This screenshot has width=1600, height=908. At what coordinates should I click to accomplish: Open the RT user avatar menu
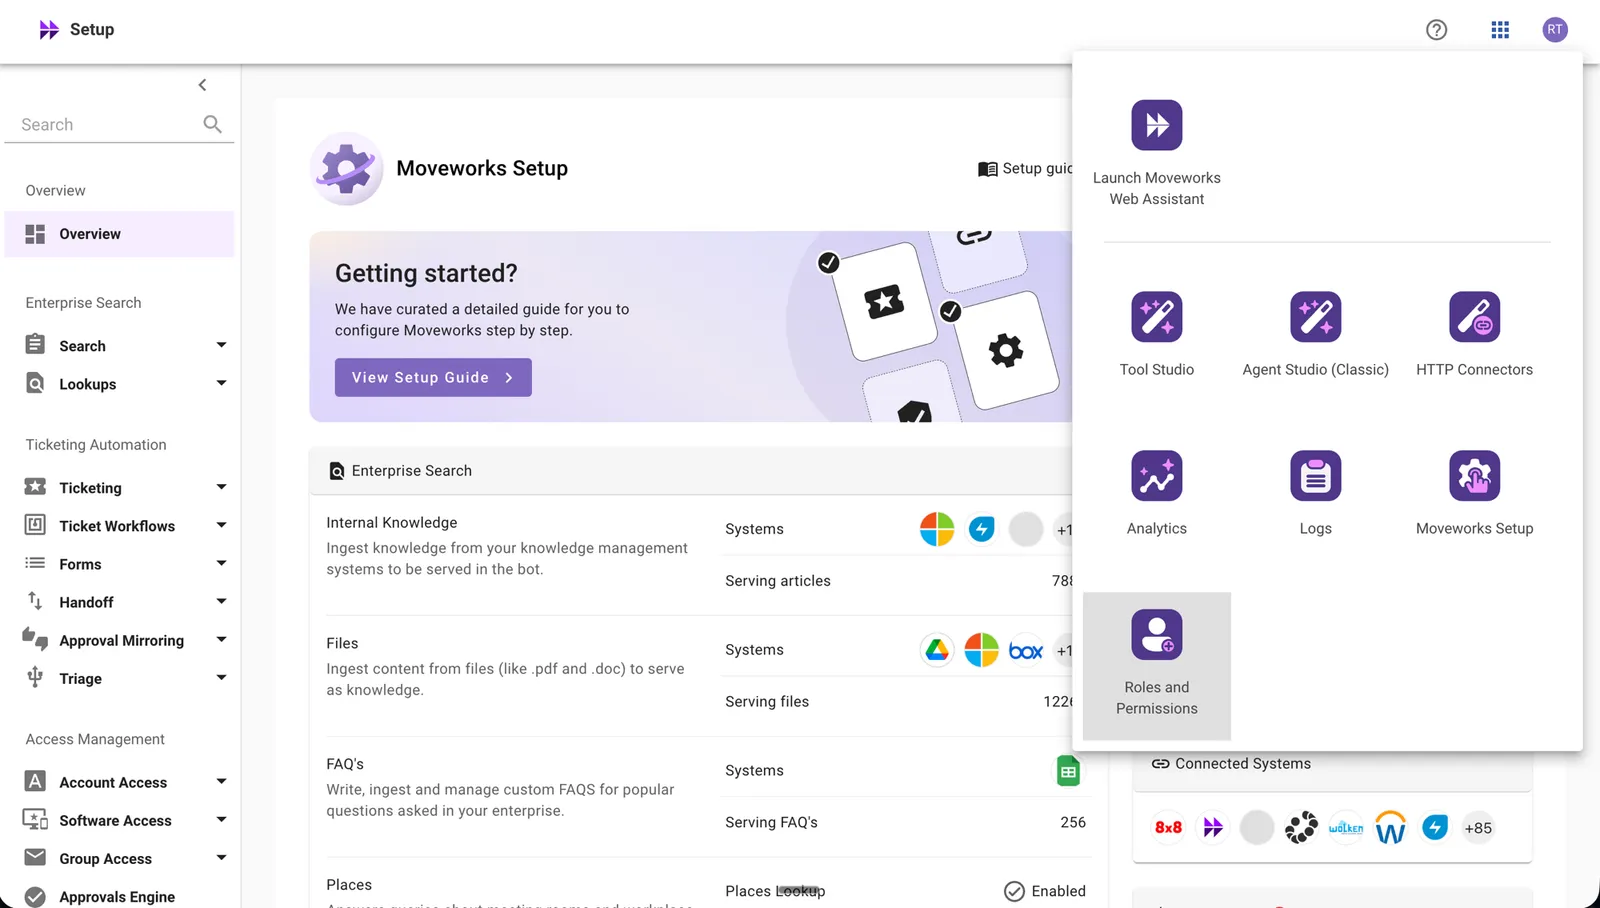point(1555,30)
